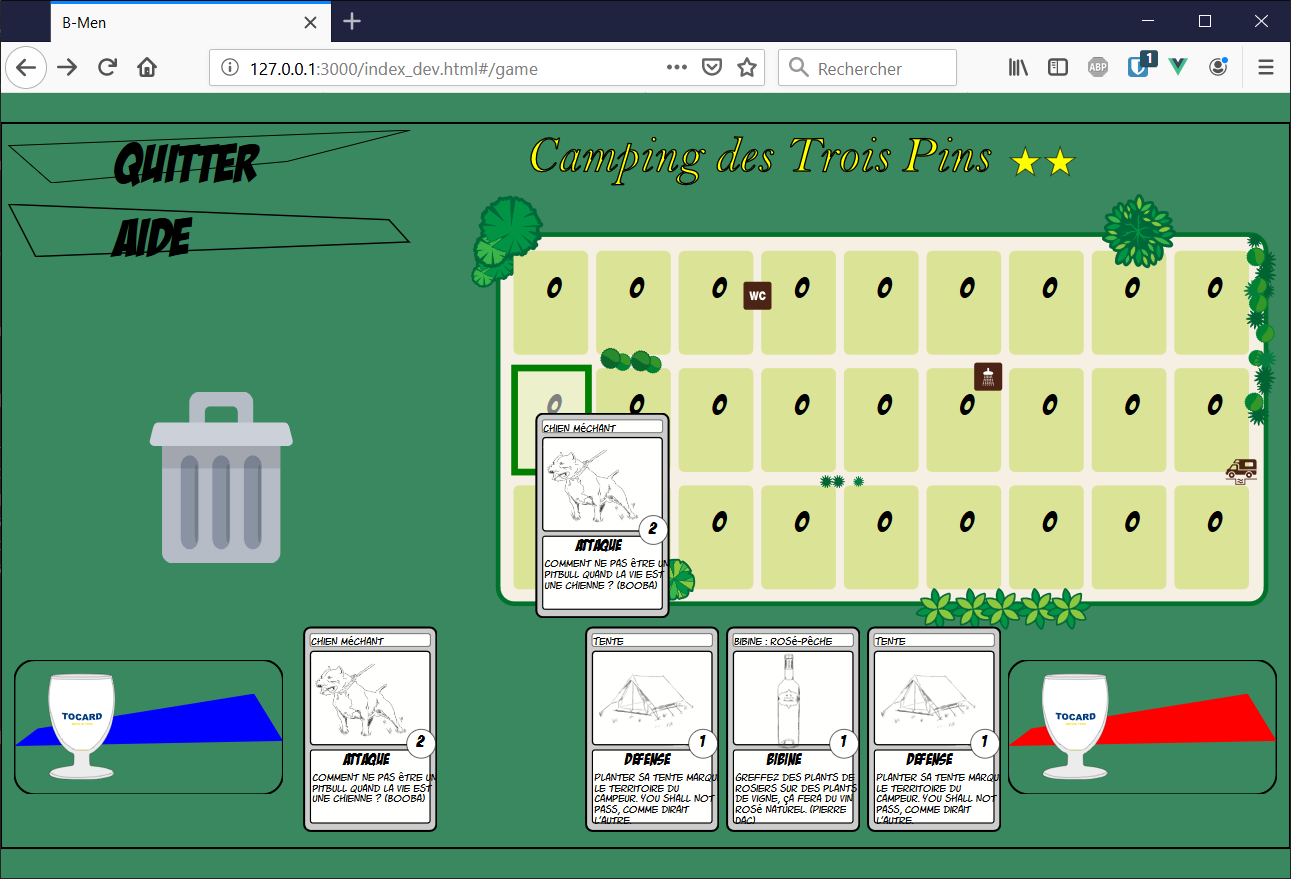This screenshot has height=879, width=1291.
Task: Open the Firefox hamburger menu
Action: [1266, 68]
